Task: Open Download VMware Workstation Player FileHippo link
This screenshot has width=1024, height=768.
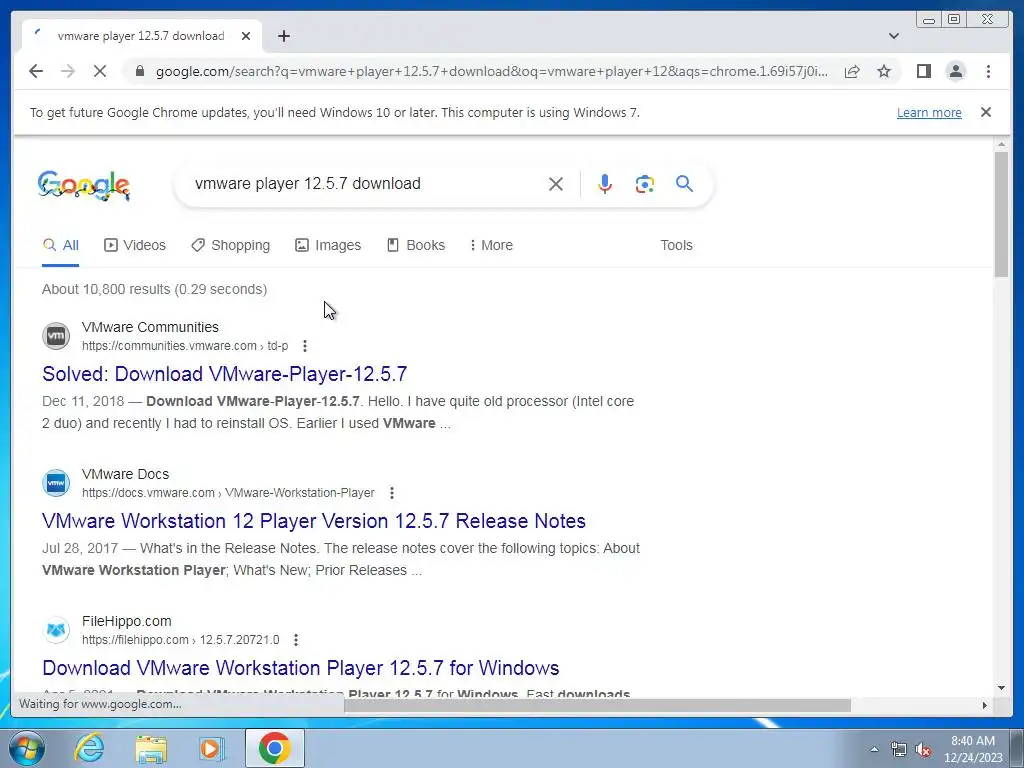Action: pos(300,668)
